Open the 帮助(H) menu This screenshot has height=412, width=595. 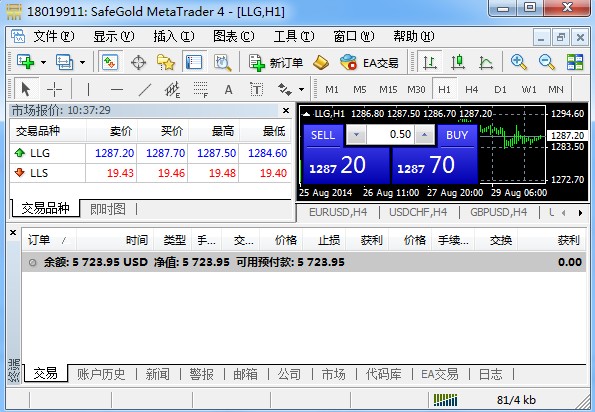(414, 36)
